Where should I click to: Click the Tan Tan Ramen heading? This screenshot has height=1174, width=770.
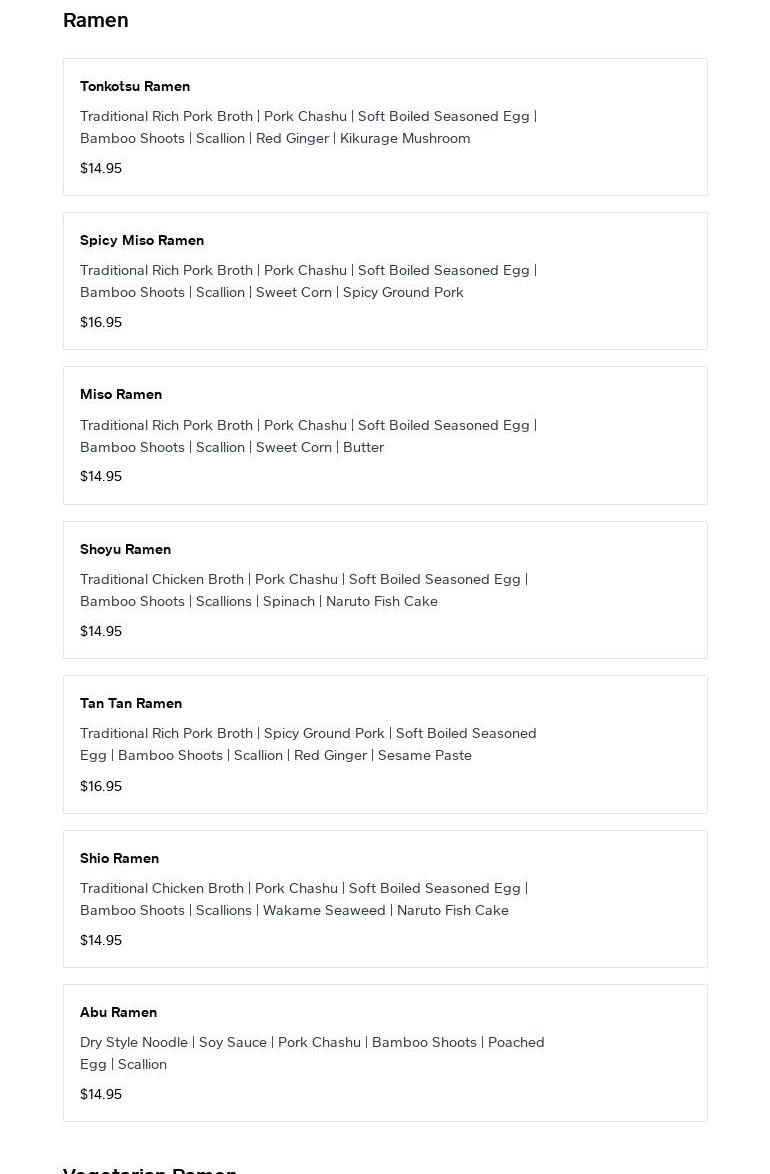point(131,703)
